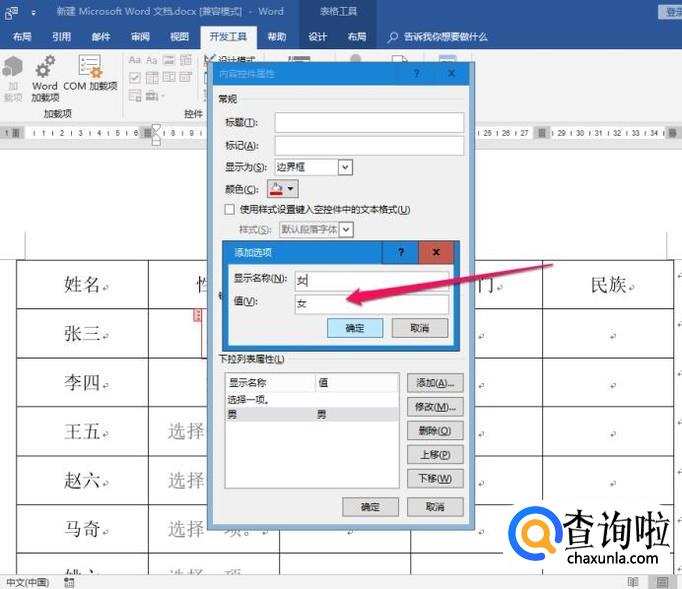Screen dimensions: 682x589
Task: Focus the 标记(A) input field
Action: tap(369, 146)
